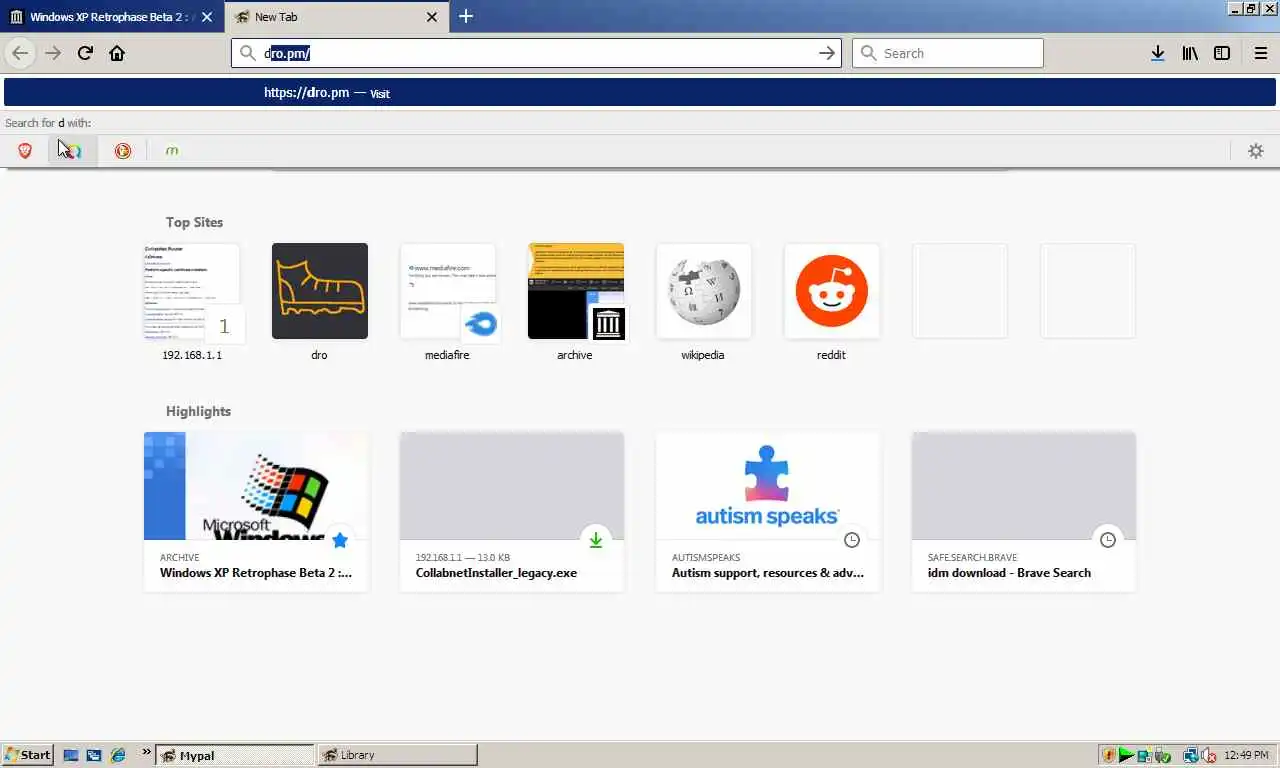Close the New Tab tab

[x=432, y=17]
